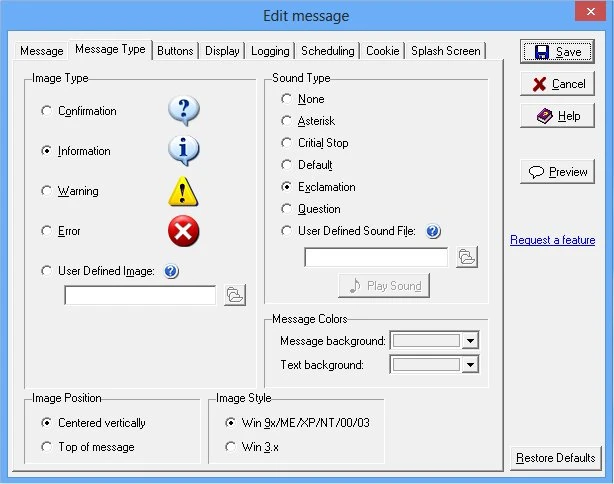Screen dimensions: 614x484
Task: Select the Warning image type radio button
Action: click(46, 191)
